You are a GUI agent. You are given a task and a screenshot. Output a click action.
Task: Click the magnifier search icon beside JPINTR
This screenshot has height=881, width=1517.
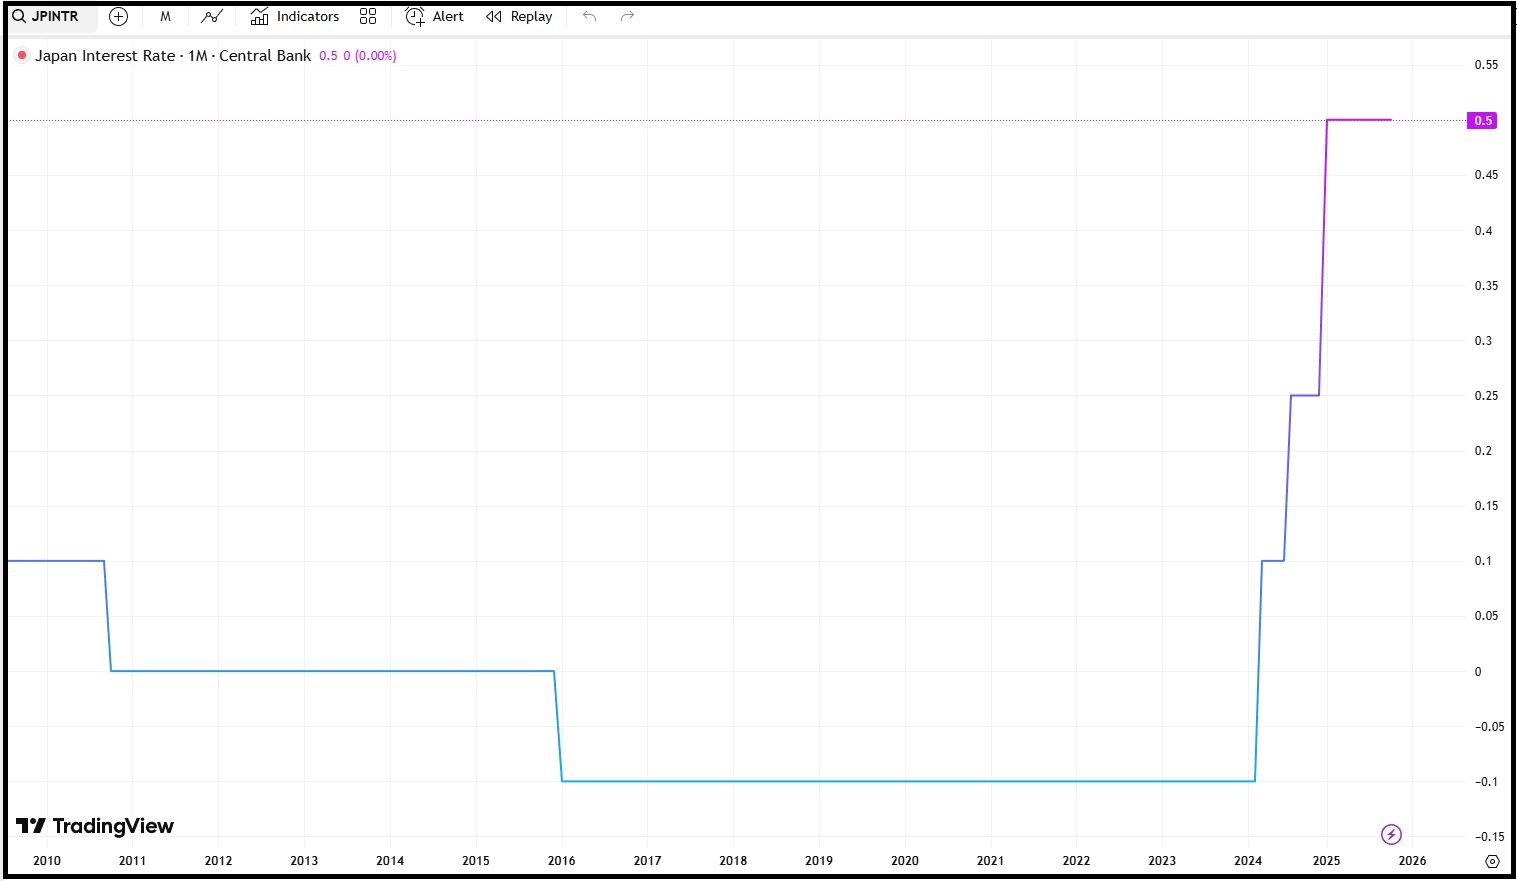coord(19,16)
